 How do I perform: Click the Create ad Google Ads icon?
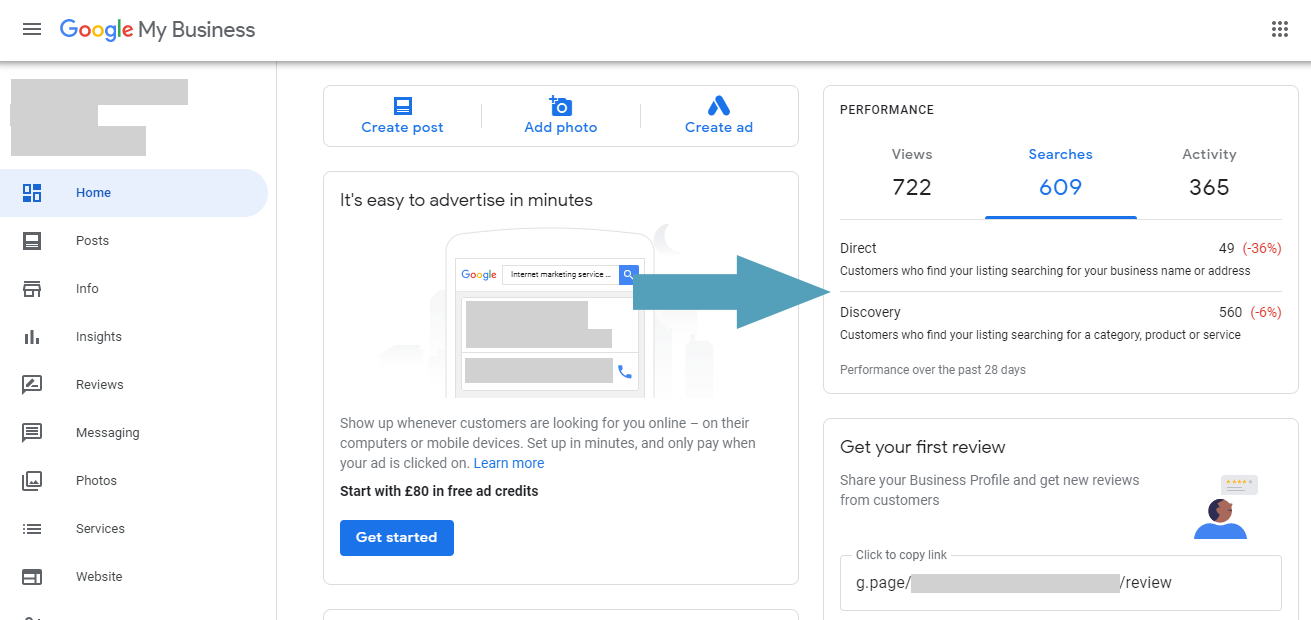[719, 106]
